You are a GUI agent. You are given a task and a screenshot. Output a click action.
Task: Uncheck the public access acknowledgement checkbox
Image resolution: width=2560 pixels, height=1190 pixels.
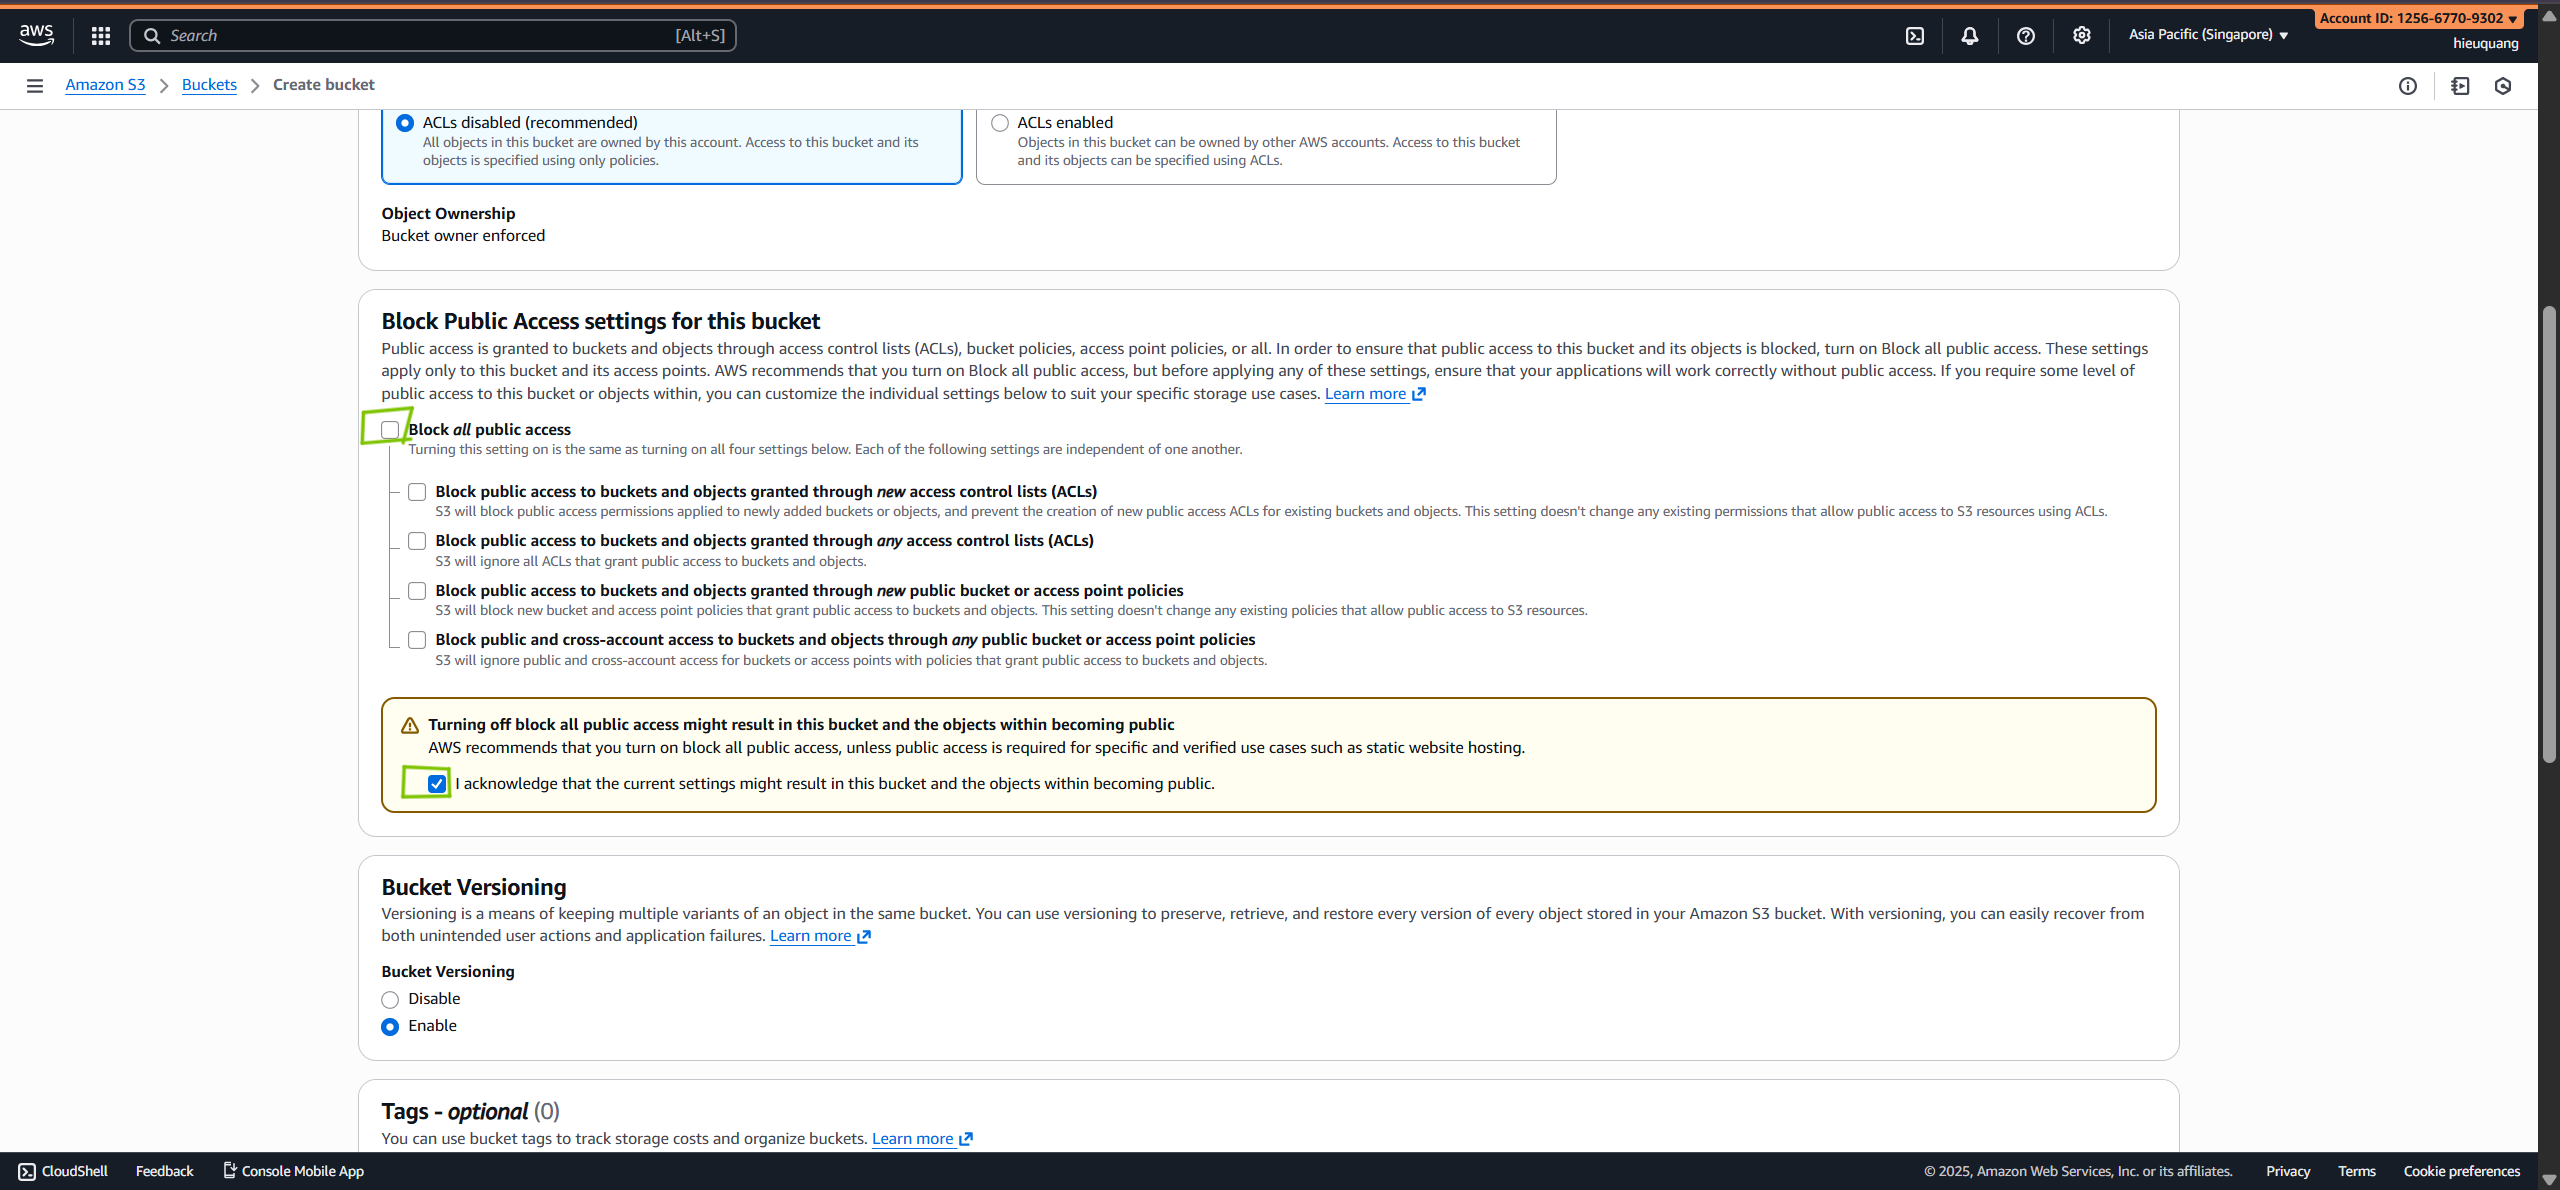click(437, 784)
